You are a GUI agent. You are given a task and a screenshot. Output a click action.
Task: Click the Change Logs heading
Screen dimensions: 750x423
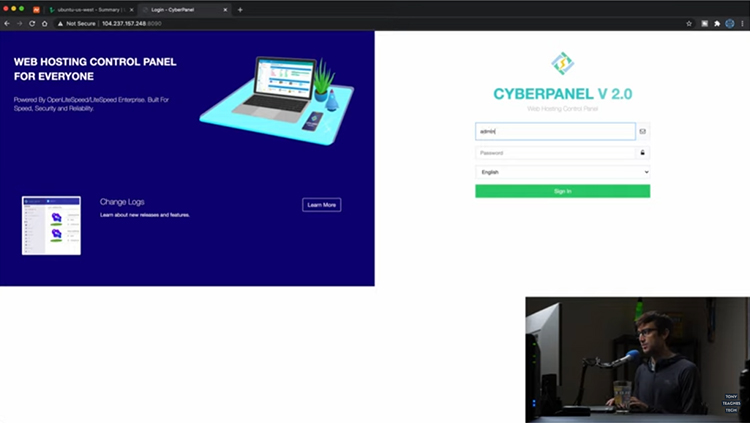122,202
